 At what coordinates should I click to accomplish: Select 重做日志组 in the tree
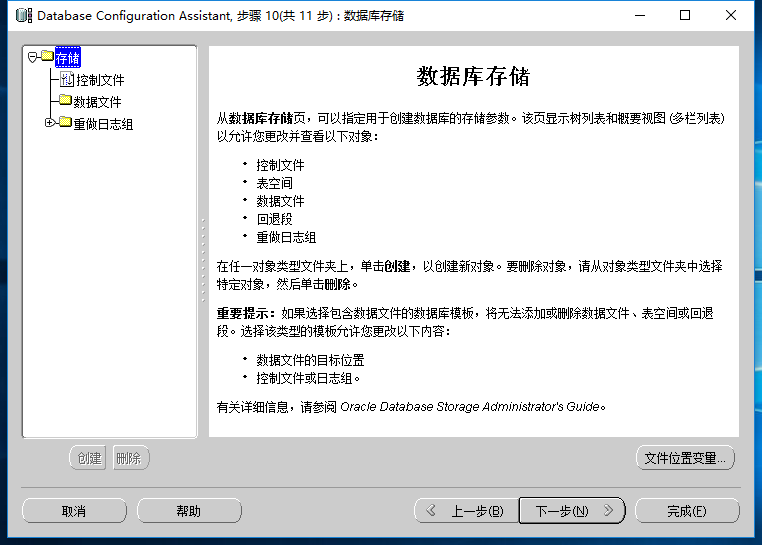pyautogui.click(x=103, y=124)
